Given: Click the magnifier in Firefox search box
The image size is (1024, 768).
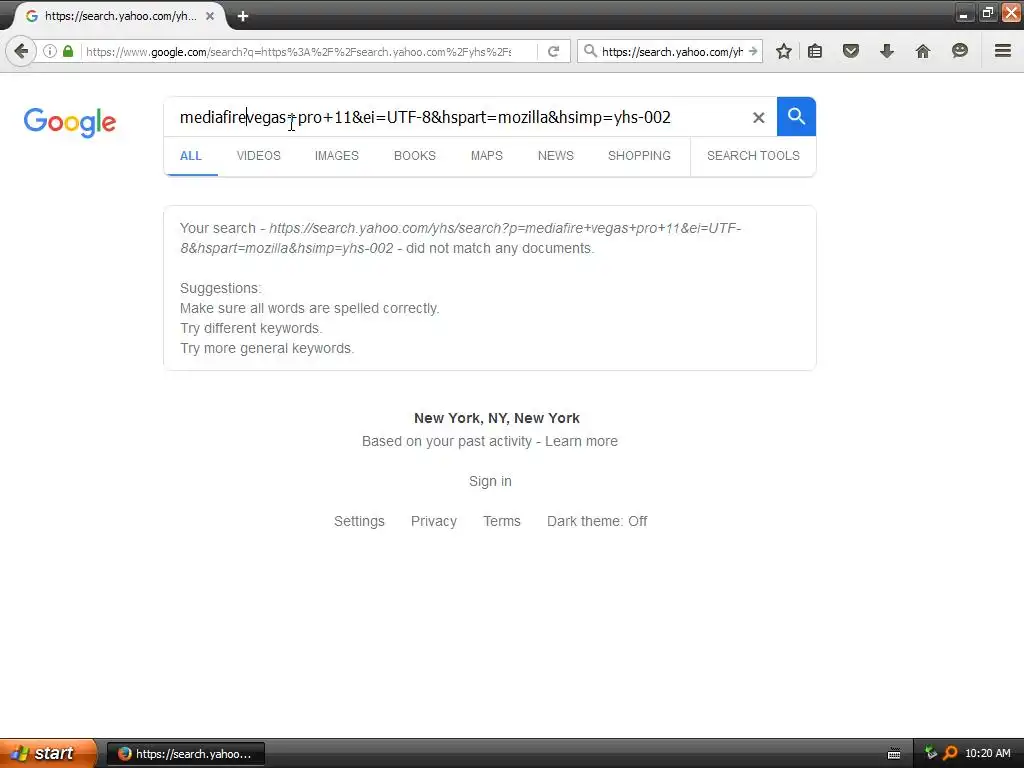Looking at the screenshot, I should pos(590,51).
